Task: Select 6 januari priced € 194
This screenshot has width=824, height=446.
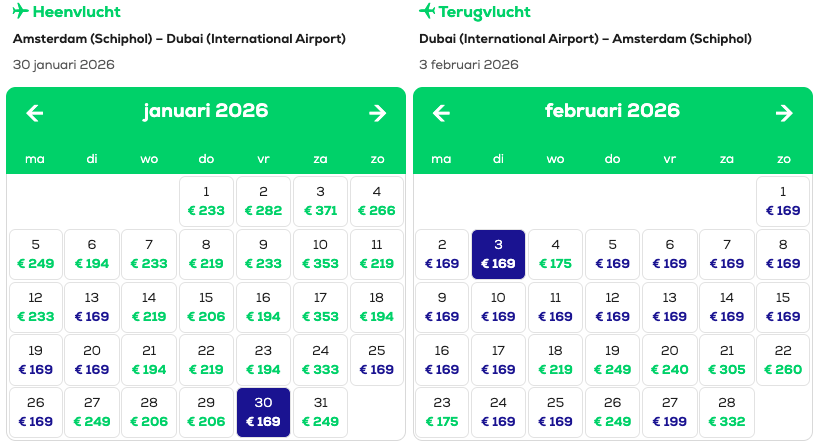Action: 92,254
